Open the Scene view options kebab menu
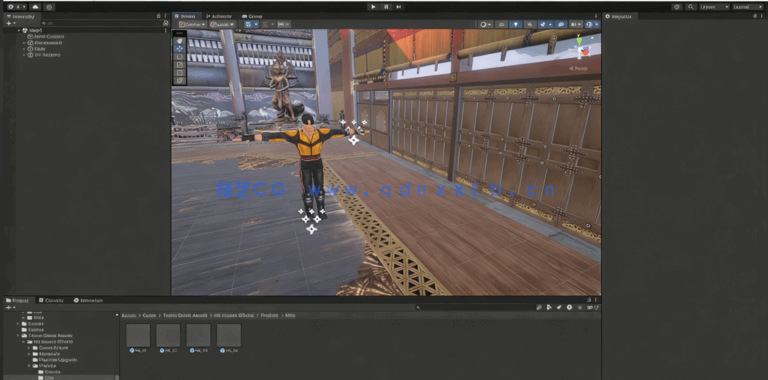Viewport: 768px width, 380px height. click(x=596, y=16)
